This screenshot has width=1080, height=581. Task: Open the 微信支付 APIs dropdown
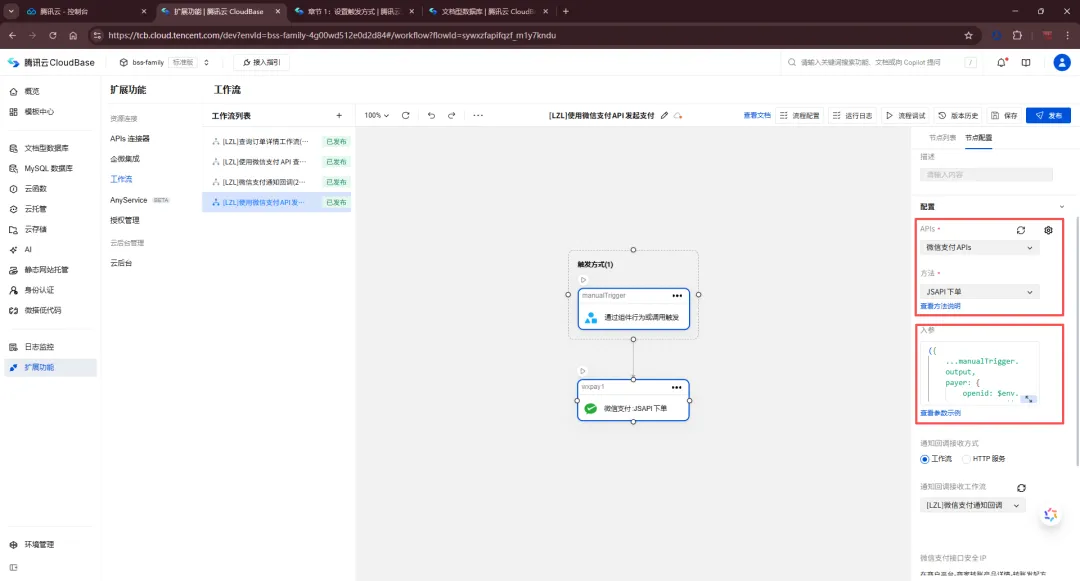[x=979, y=248]
